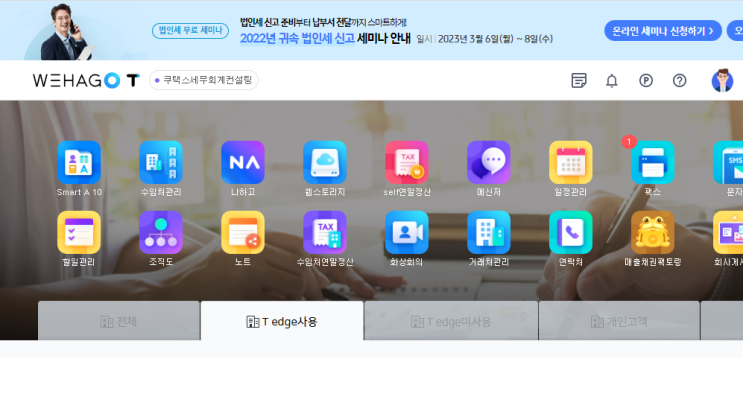Image resolution: width=743 pixels, height=414 pixels.
Task: Switch to the T edge미사용 tab
Action: (x=451, y=321)
